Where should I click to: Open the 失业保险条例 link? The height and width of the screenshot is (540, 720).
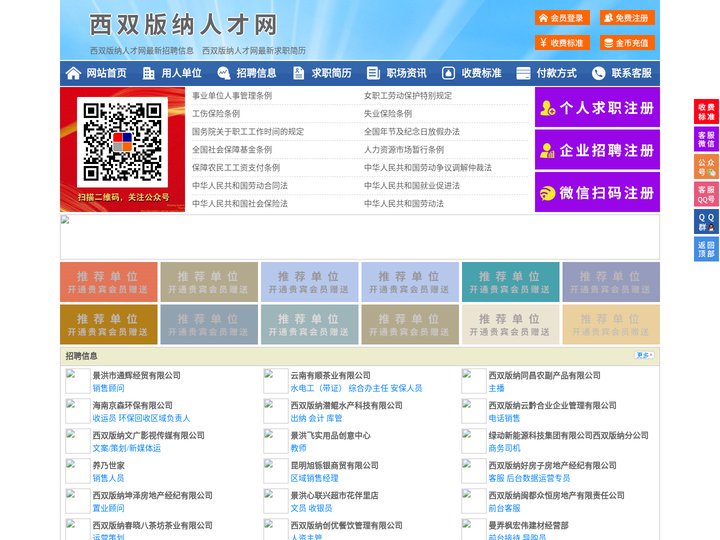tap(388, 113)
